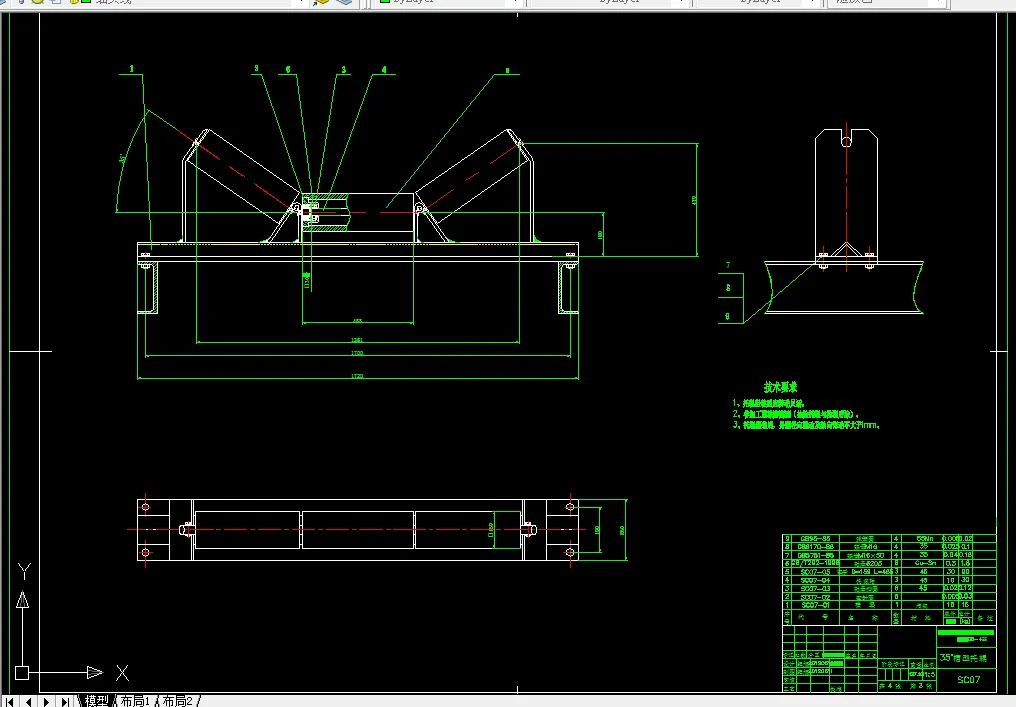
Task: Select the 技术要求 heading text
Action: point(780,387)
